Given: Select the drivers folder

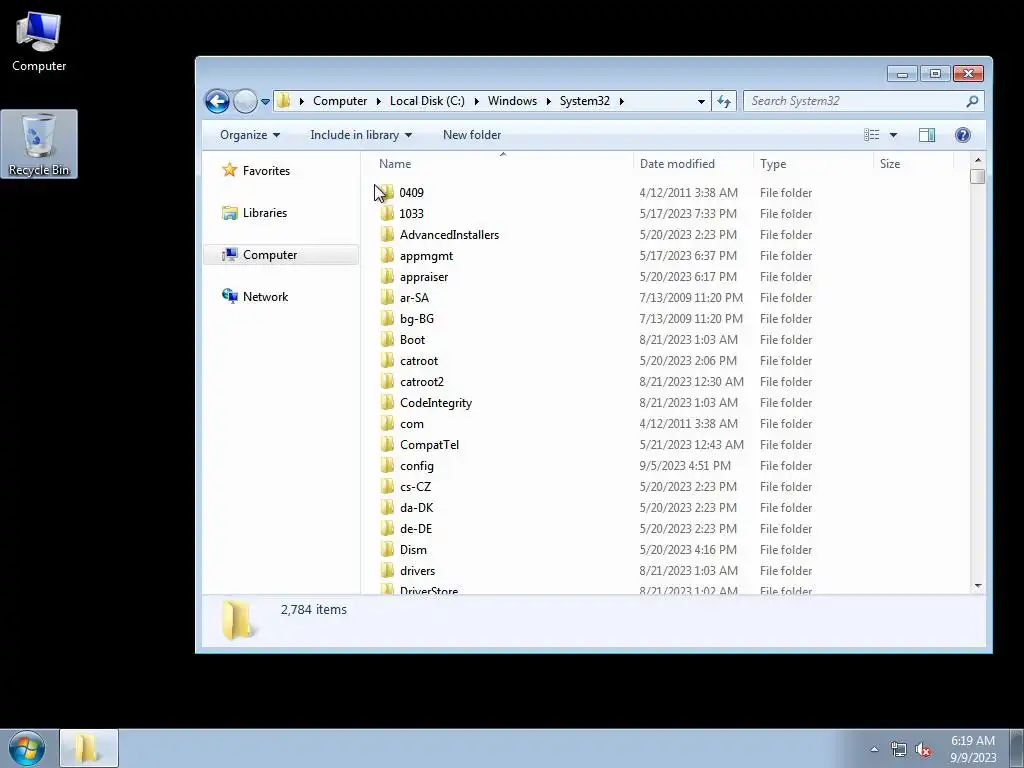Looking at the screenshot, I should pyautogui.click(x=417, y=571).
